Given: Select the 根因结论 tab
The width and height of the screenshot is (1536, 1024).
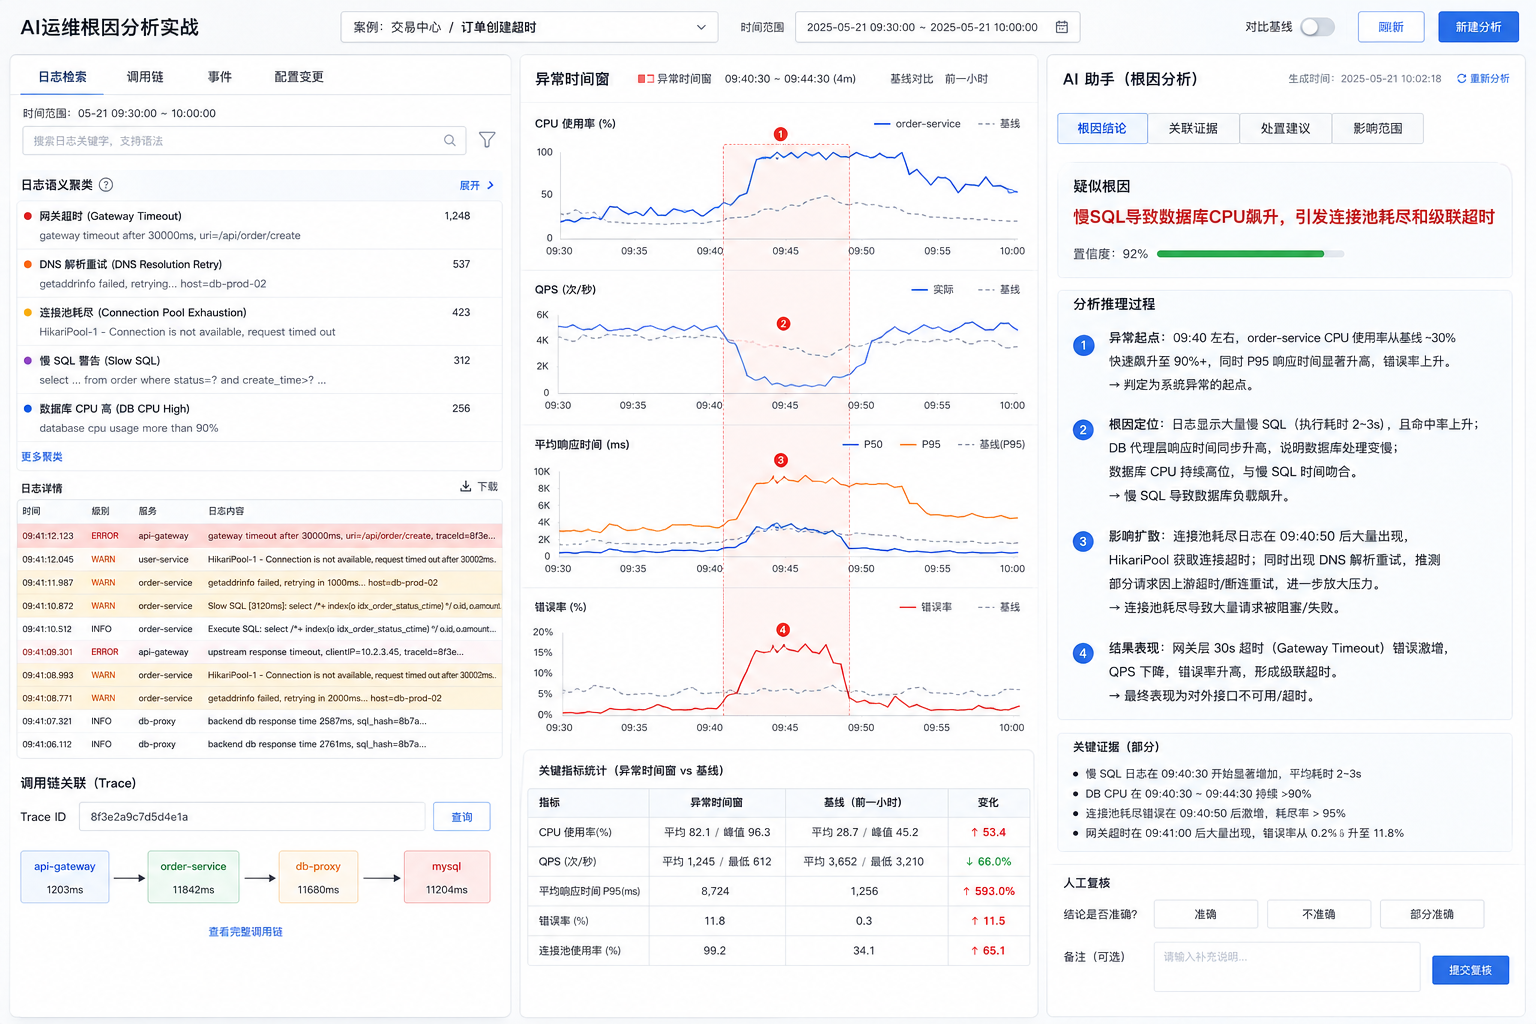Looking at the screenshot, I should coord(1102,128).
